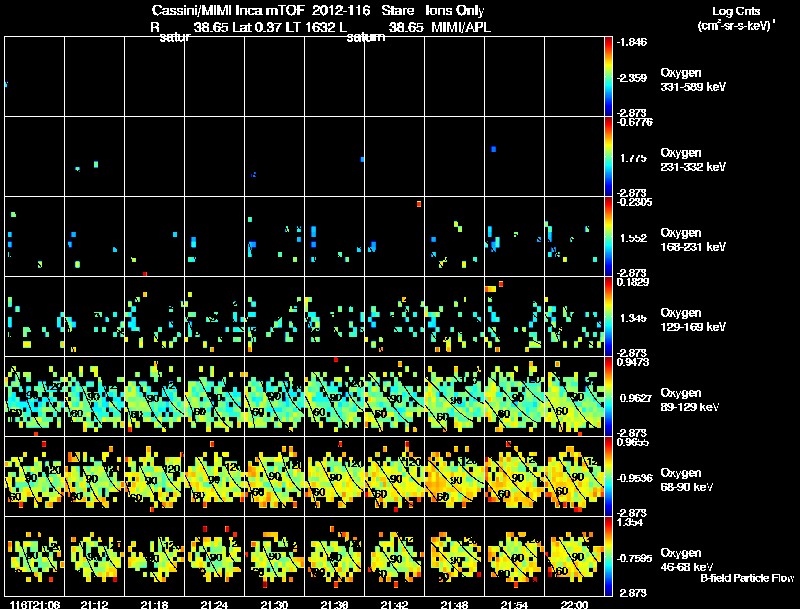
Task: Select the 21:54 image in 68-90 keV row
Action: pos(514,476)
